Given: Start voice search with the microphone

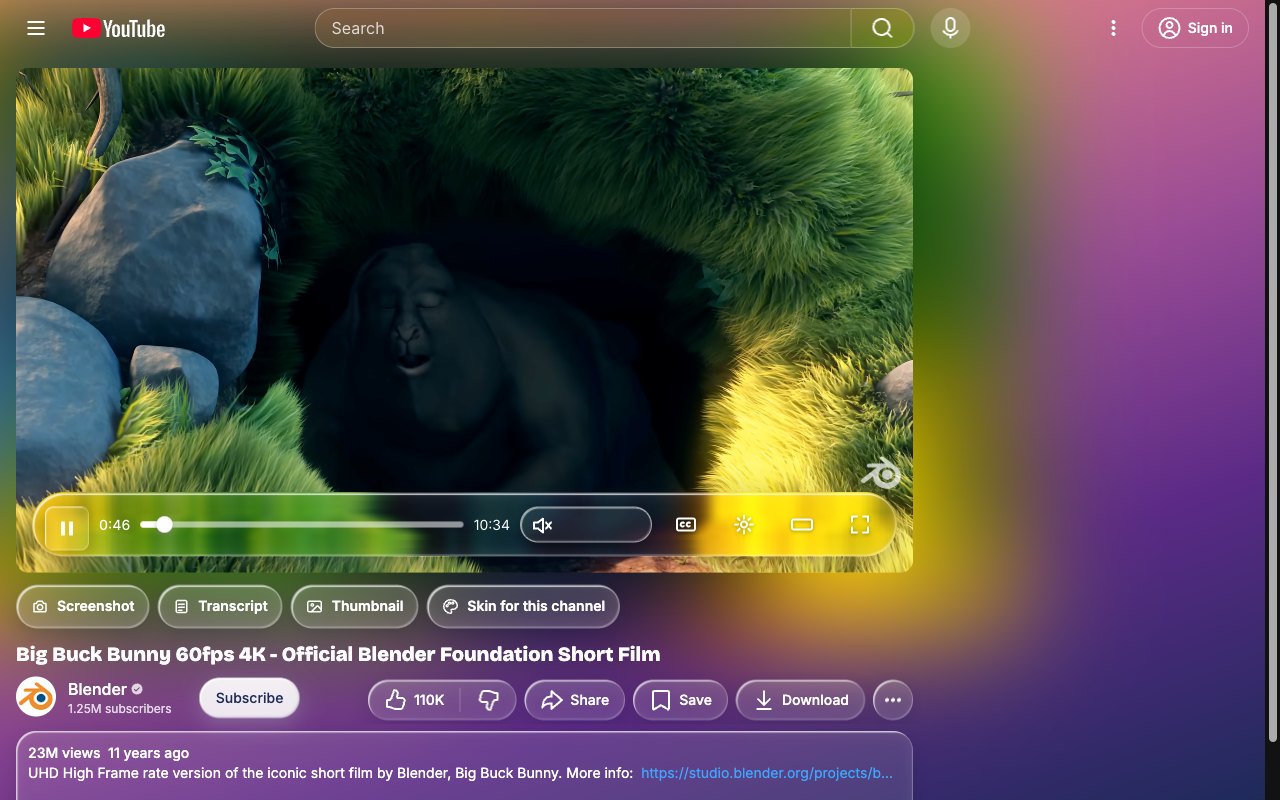Looking at the screenshot, I should point(950,28).
